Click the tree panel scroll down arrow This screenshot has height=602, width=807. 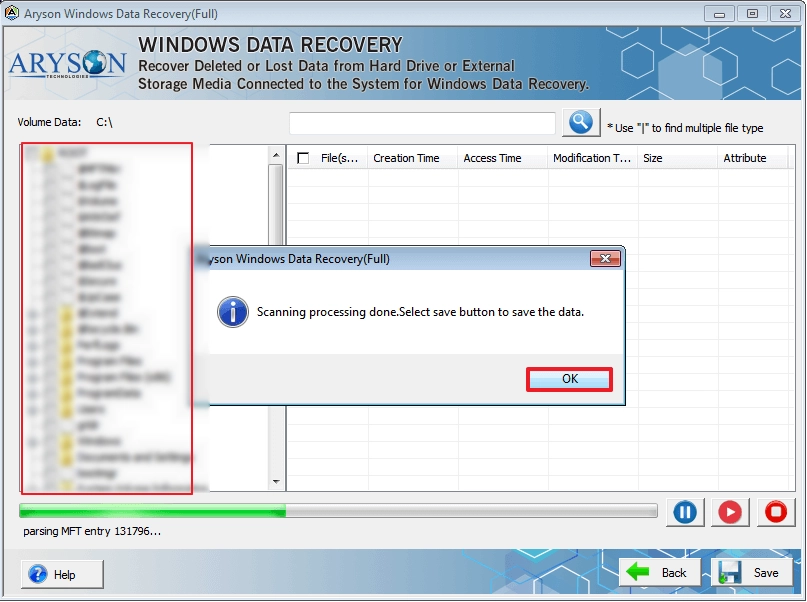coord(276,482)
